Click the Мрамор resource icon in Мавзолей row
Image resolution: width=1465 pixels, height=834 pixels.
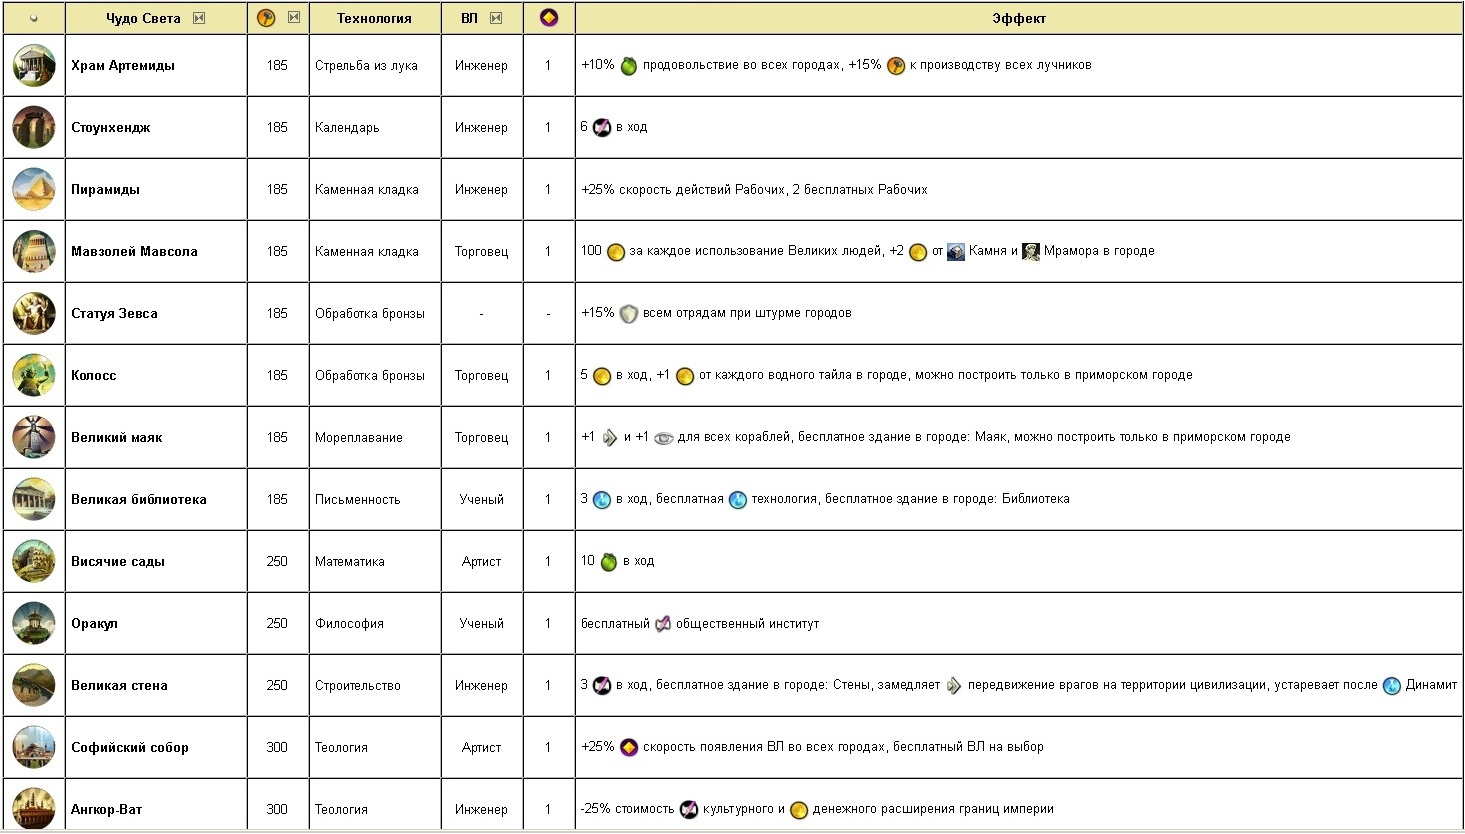1031,252
